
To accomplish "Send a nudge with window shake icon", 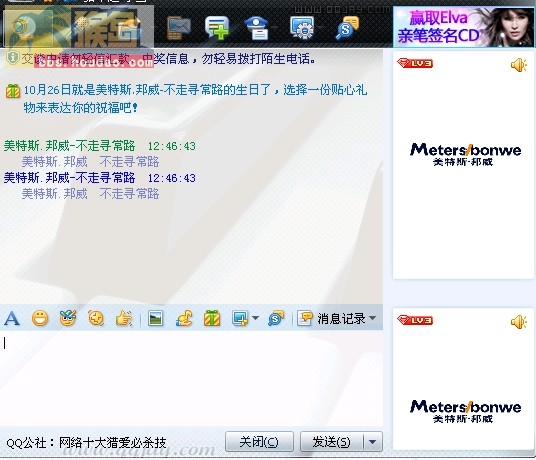I will click(x=96, y=318).
